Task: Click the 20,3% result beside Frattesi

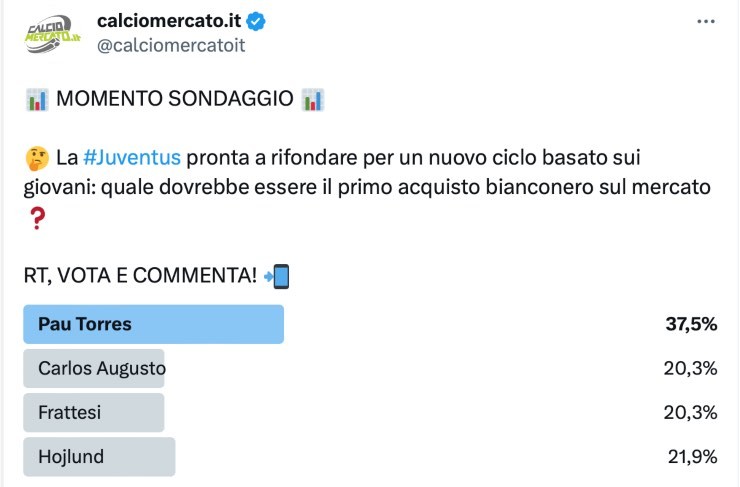Action: (690, 412)
